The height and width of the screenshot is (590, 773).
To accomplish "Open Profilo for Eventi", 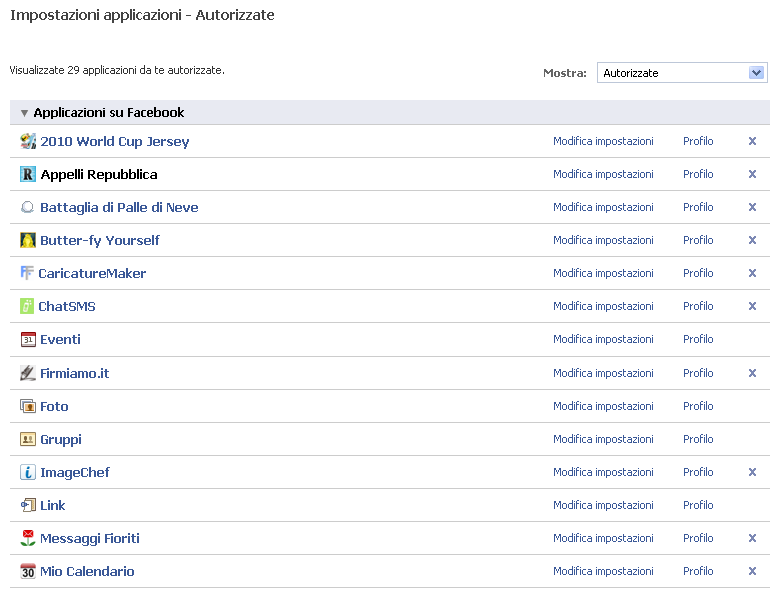I will coord(698,340).
